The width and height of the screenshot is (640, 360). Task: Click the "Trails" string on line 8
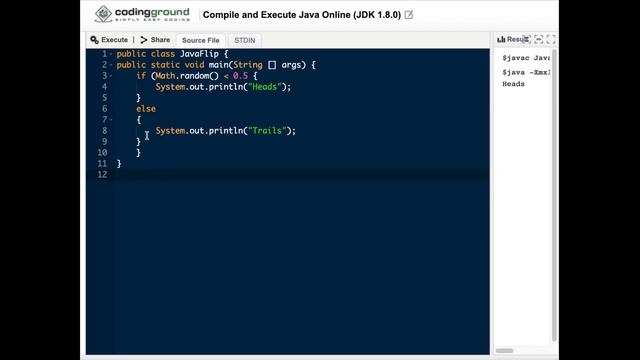[267, 131]
